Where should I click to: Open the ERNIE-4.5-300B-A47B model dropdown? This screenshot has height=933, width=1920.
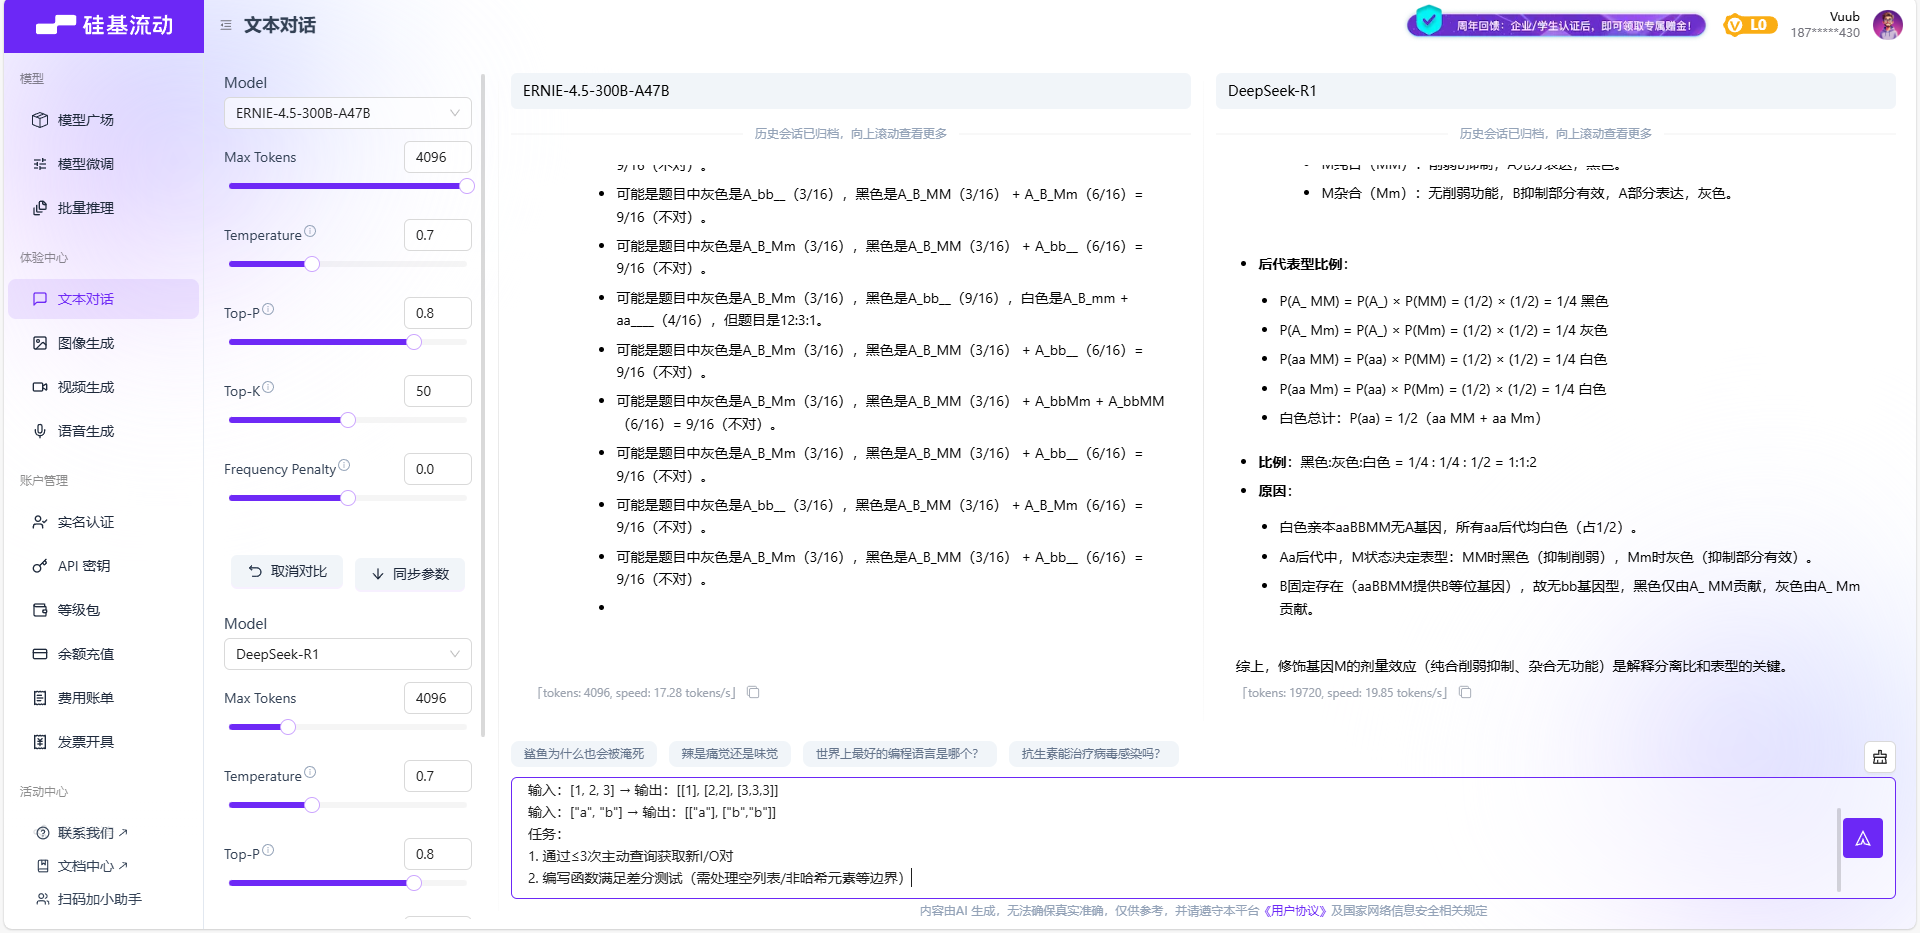[347, 112]
